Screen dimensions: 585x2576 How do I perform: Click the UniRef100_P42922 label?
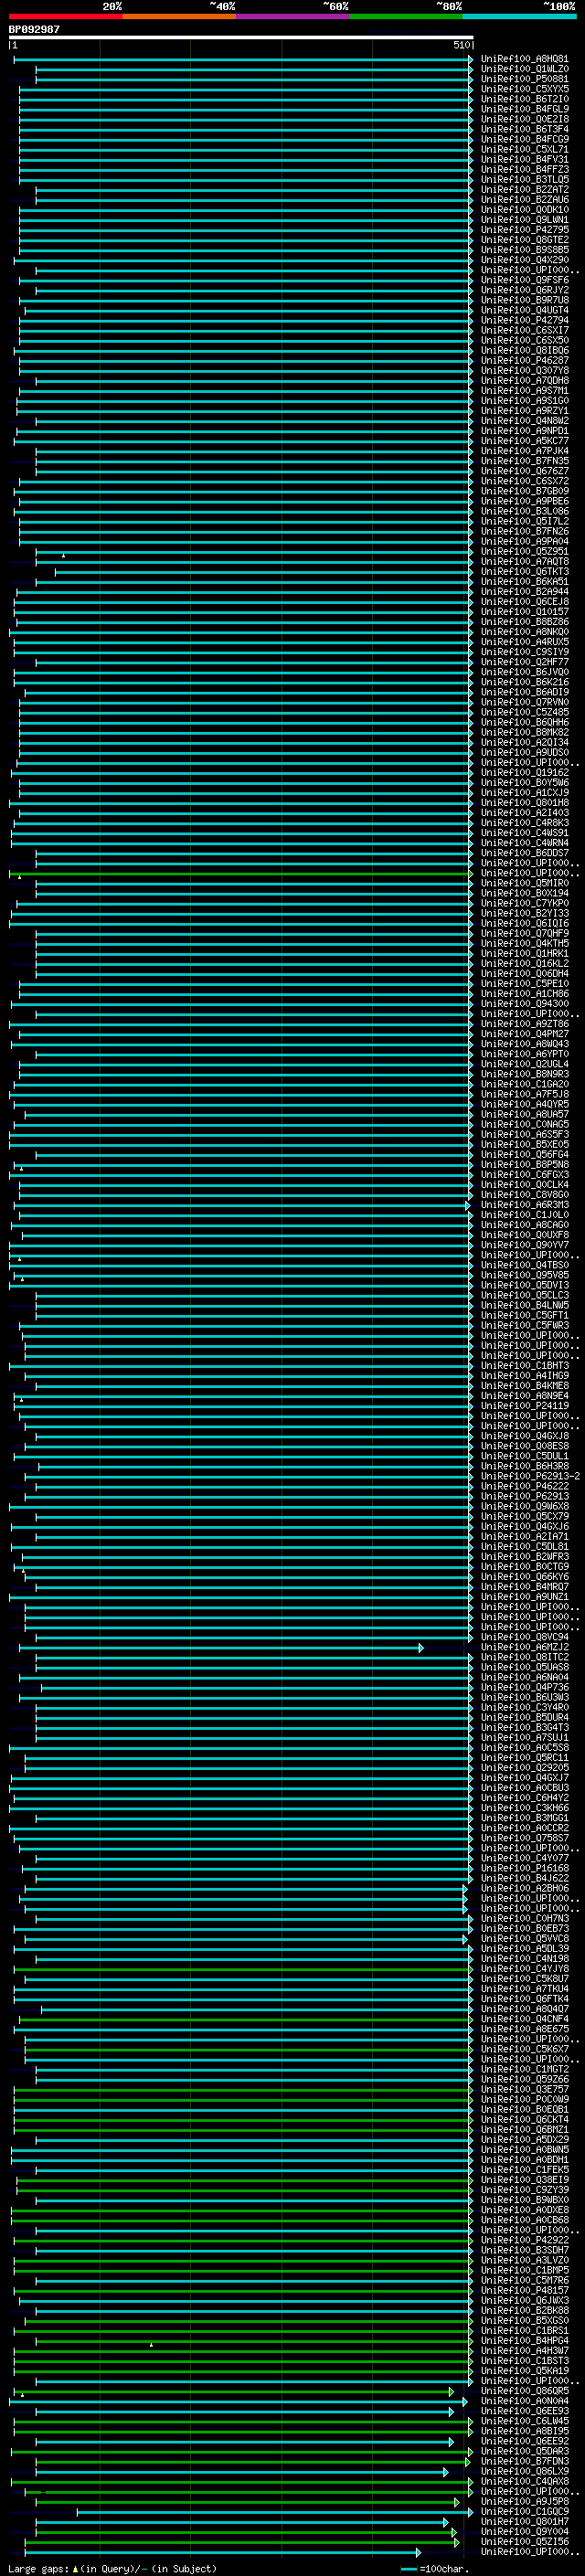tap(524, 2240)
